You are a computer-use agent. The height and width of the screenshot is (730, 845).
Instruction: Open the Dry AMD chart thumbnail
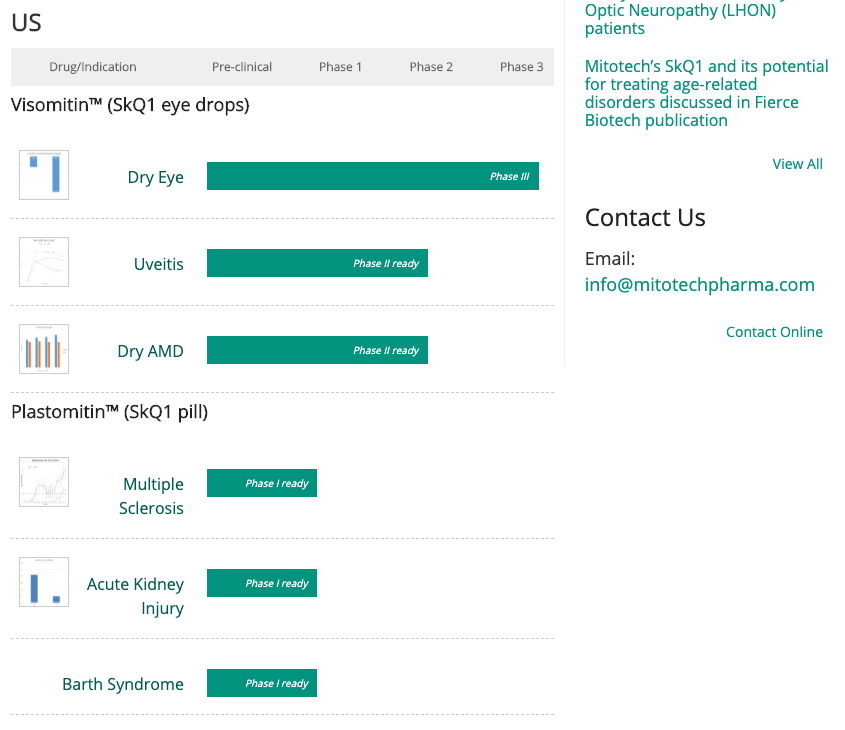pyautogui.click(x=44, y=349)
